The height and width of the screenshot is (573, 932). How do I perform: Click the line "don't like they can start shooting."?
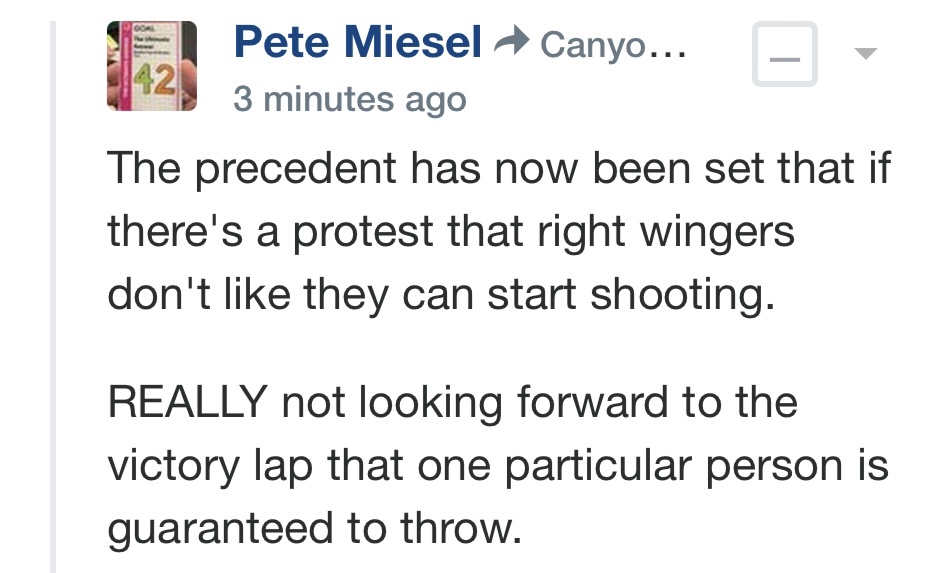pos(440,298)
